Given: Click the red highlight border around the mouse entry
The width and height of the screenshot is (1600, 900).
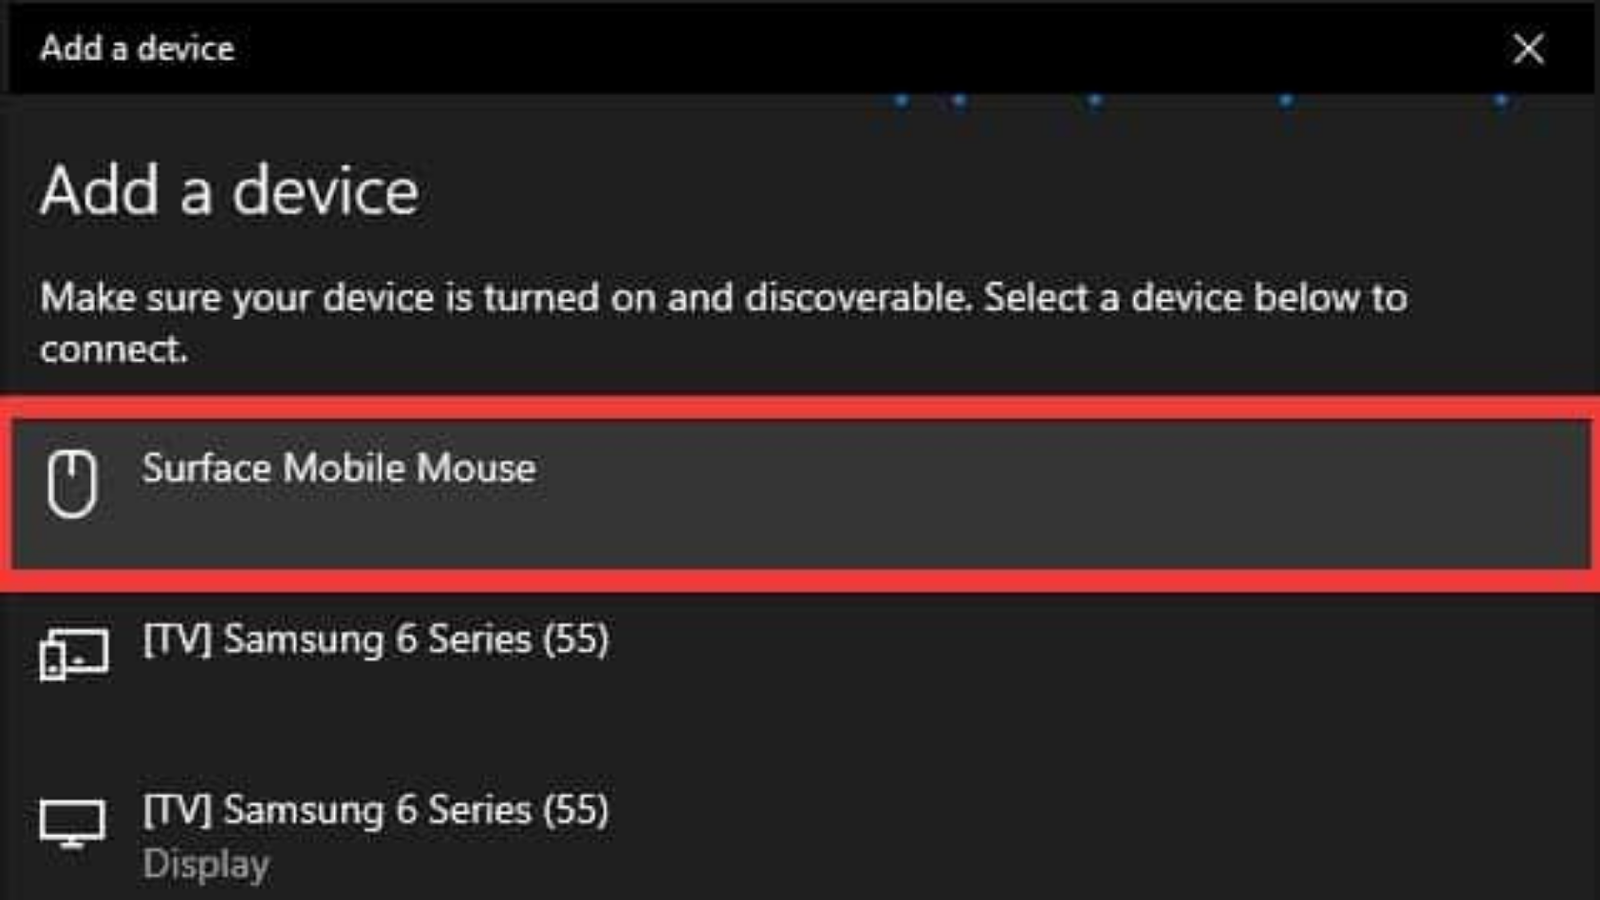Looking at the screenshot, I should [800, 407].
